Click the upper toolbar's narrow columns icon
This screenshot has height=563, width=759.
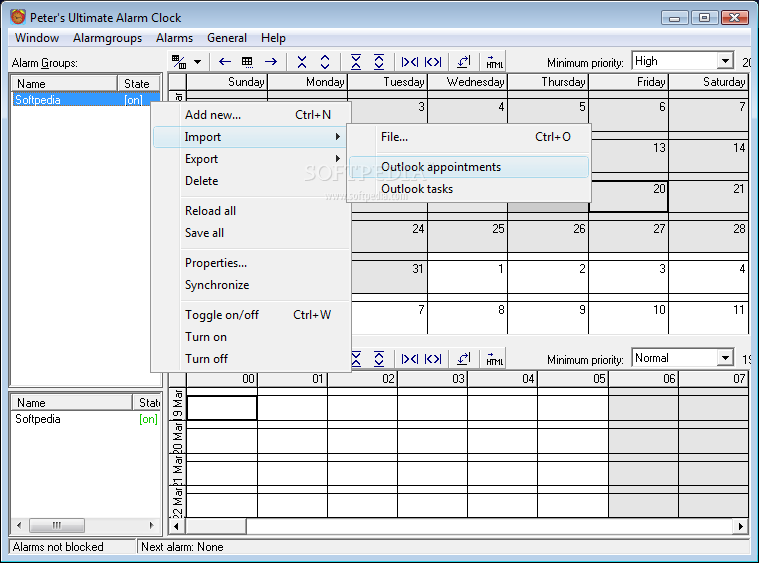[410, 62]
